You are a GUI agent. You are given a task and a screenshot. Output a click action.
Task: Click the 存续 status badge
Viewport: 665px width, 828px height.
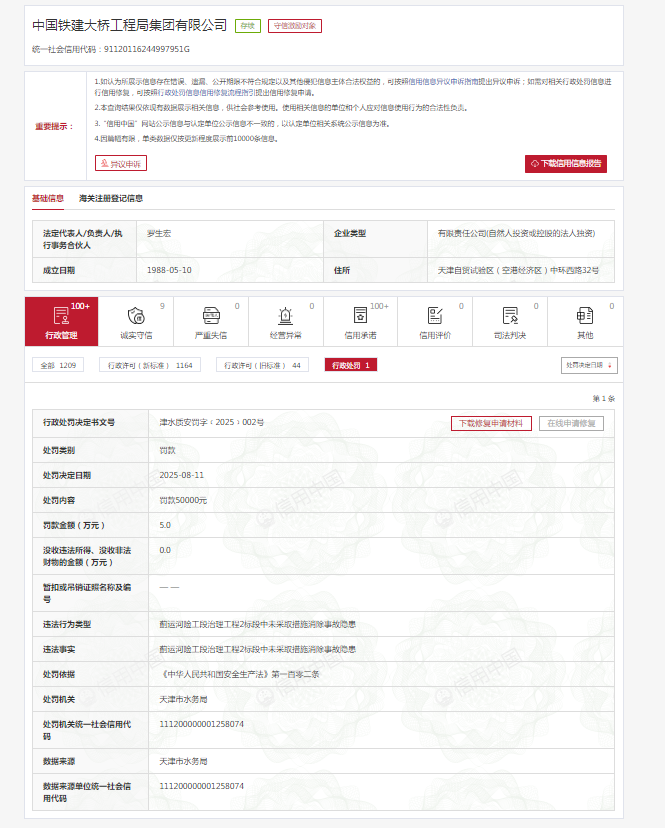pos(248,26)
